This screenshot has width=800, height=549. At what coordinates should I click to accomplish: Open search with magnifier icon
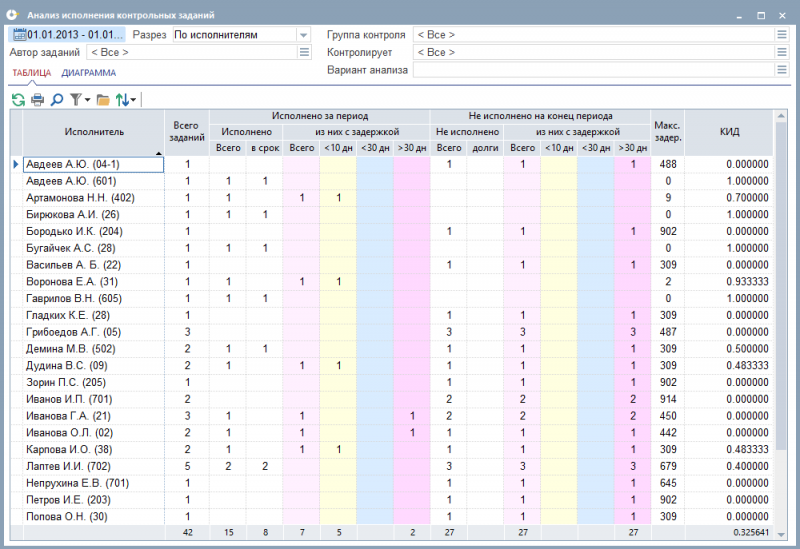coord(57,99)
